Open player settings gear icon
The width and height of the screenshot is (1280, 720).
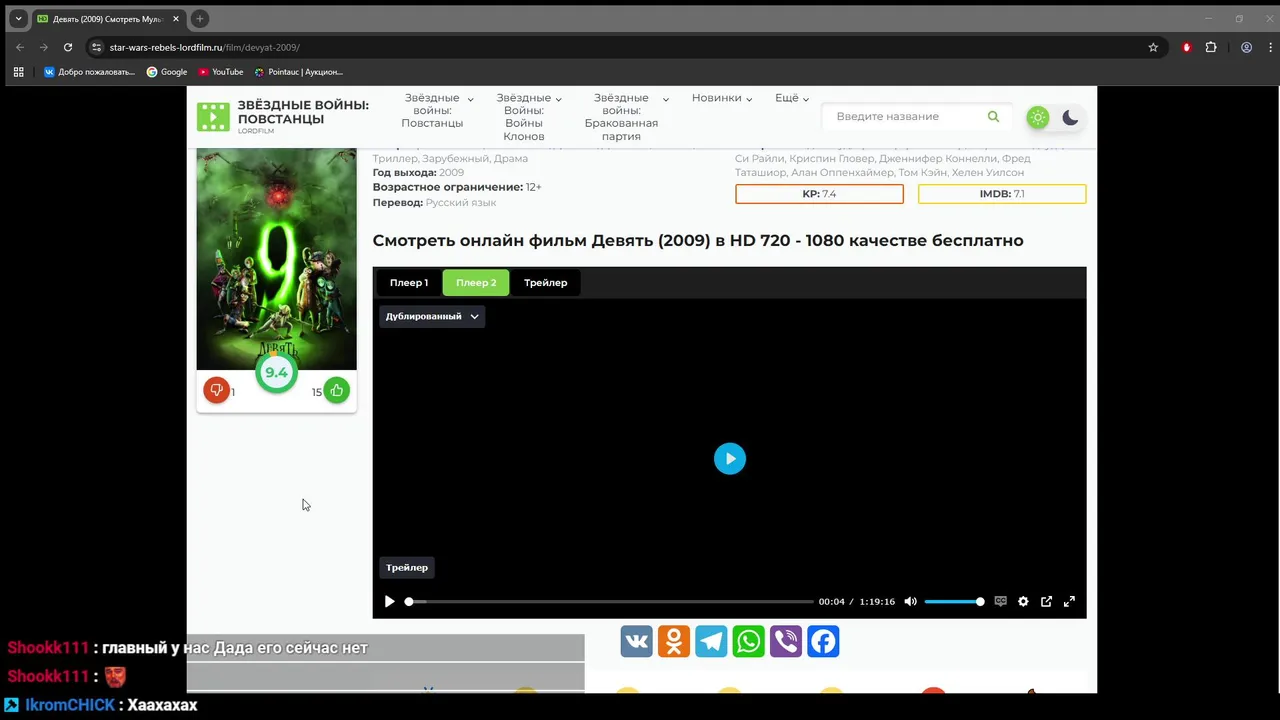pos(1023,602)
